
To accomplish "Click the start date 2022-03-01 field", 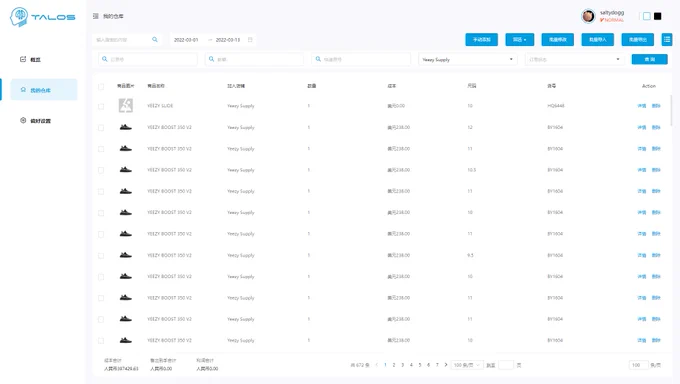I will pos(186,39).
